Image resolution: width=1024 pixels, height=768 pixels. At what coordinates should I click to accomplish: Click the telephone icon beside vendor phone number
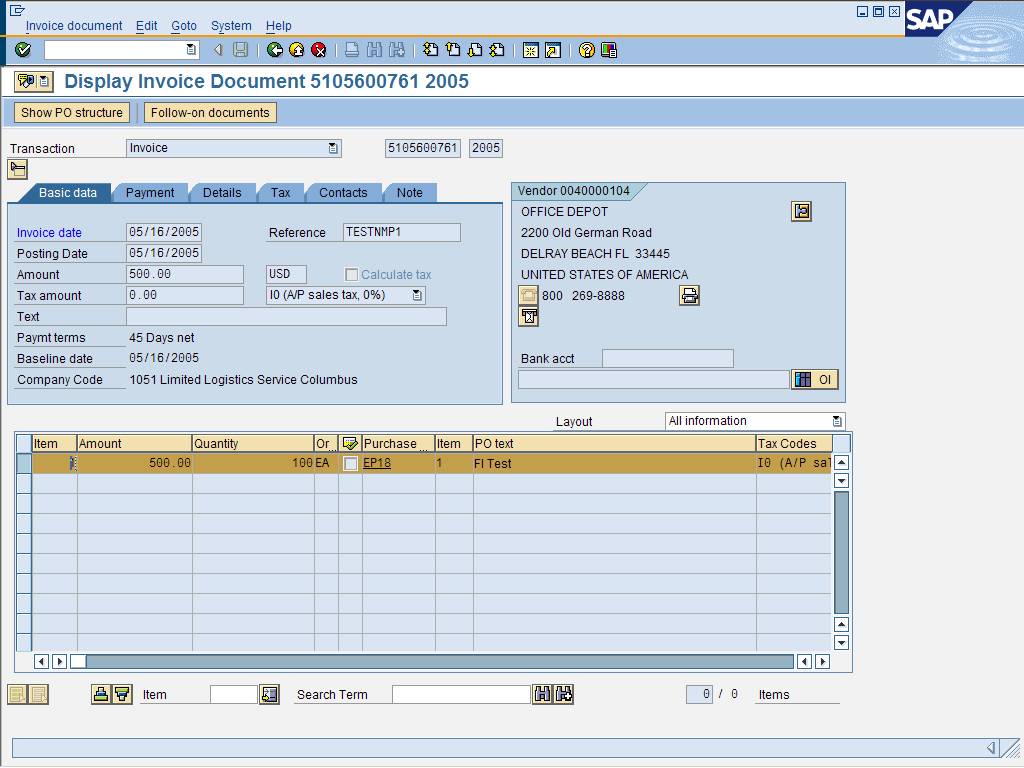528,295
